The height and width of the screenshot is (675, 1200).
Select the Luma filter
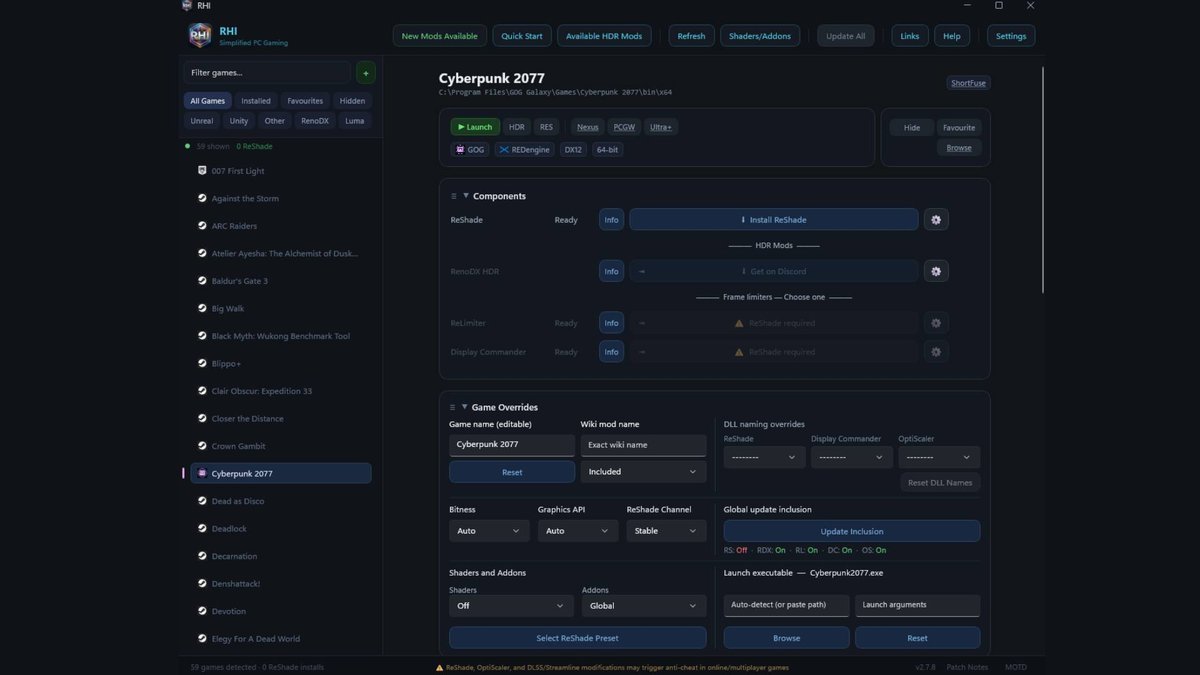point(354,121)
